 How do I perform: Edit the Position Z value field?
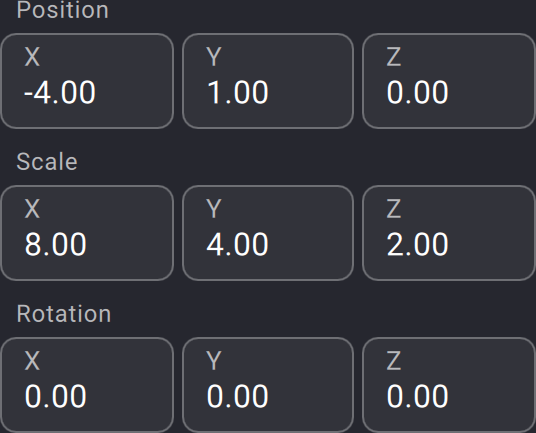coord(448,81)
